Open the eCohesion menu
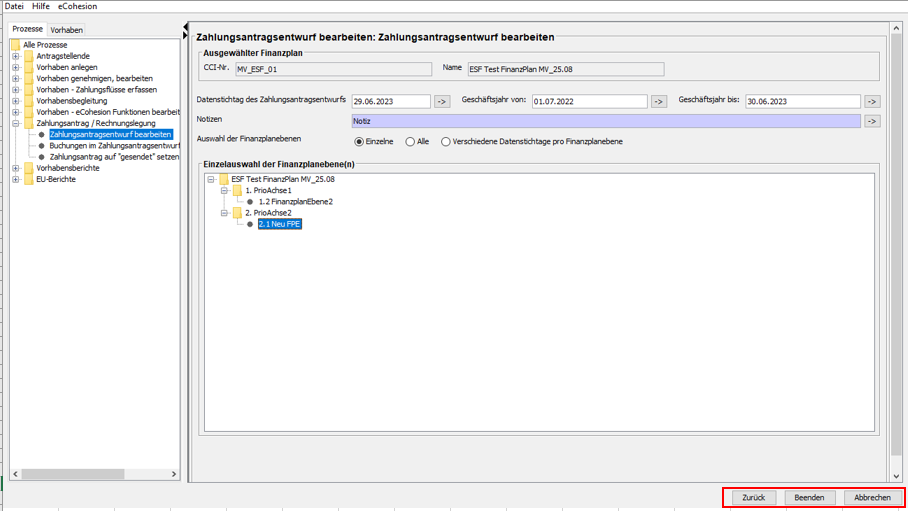The width and height of the screenshot is (908, 511). [77, 6]
